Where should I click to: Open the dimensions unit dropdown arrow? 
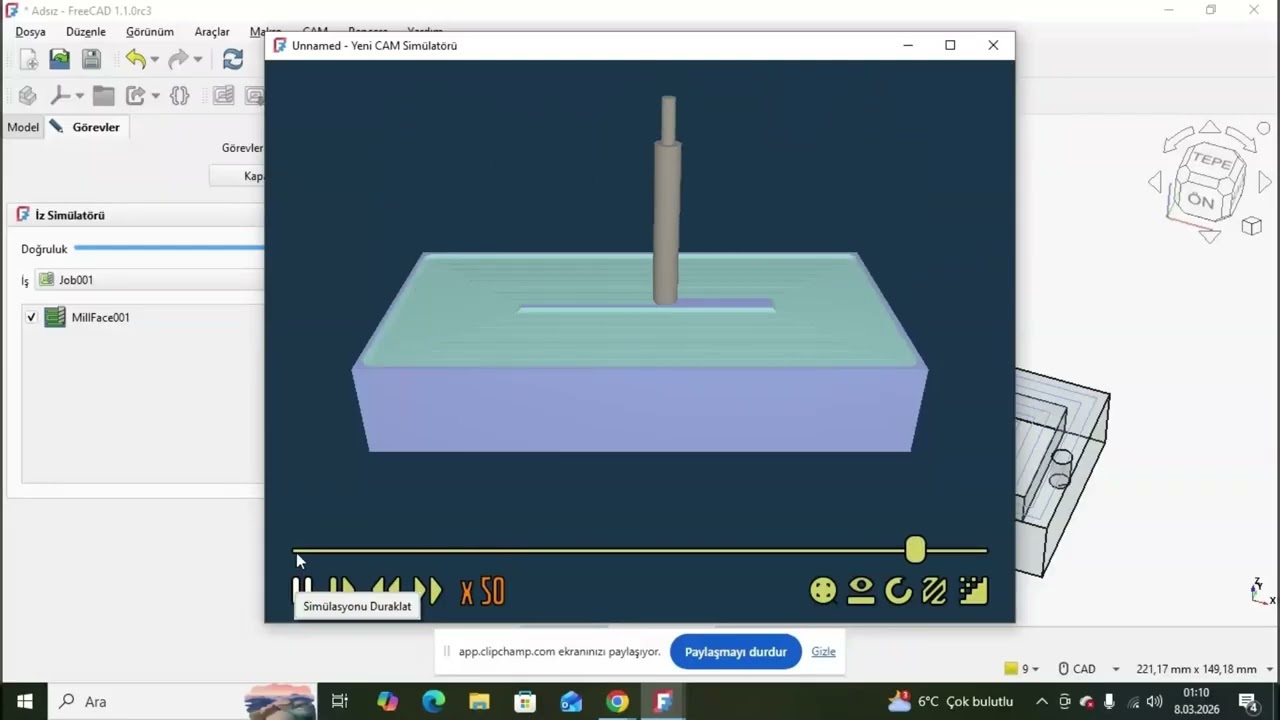(1270, 669)
